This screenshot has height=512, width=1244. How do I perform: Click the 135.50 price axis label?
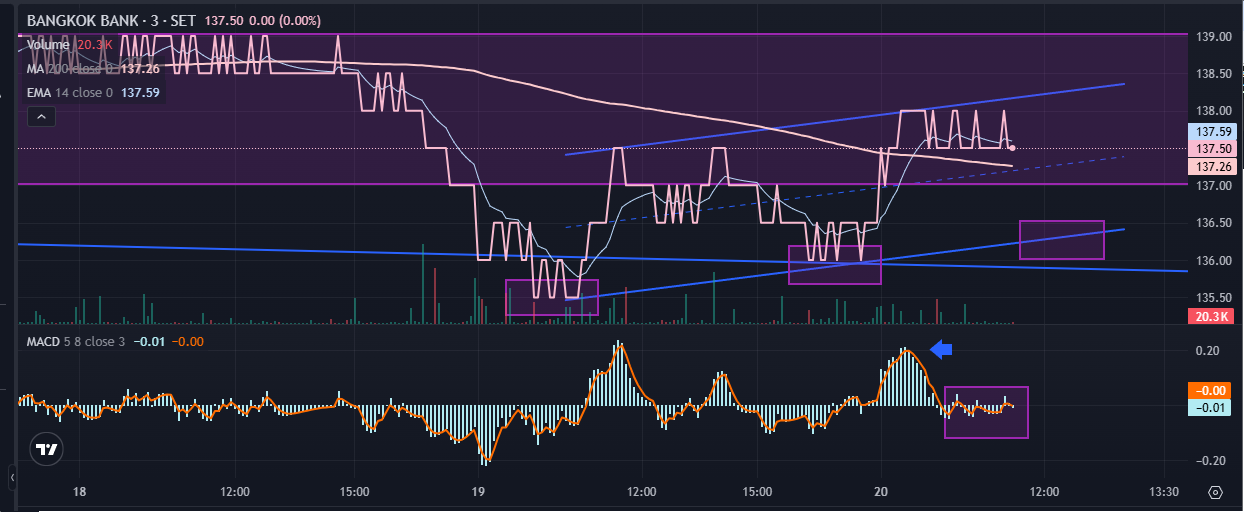1213,298
